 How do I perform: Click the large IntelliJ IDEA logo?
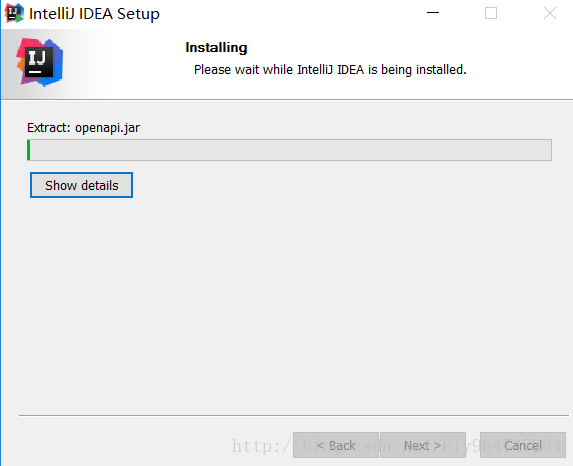click(x=39, y=62)
